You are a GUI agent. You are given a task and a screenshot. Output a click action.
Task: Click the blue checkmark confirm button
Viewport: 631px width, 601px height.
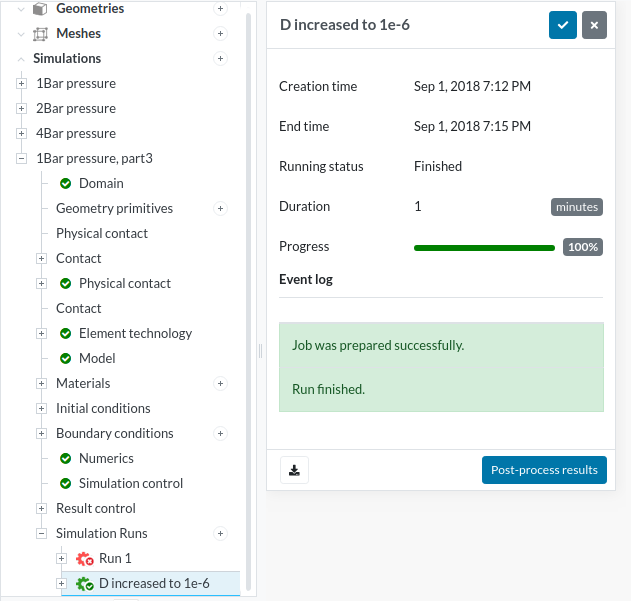coord(563,25)
